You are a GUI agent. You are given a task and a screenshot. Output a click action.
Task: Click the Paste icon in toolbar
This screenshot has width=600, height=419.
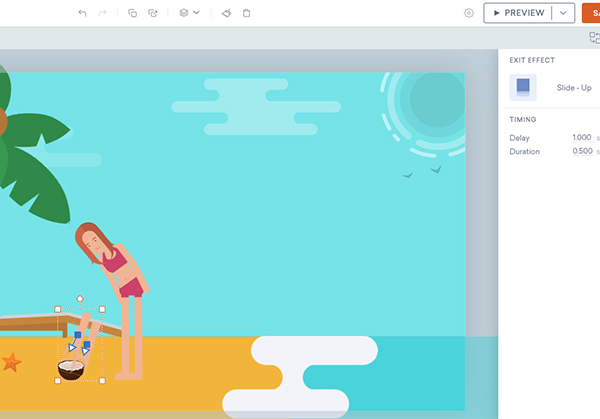153,13
